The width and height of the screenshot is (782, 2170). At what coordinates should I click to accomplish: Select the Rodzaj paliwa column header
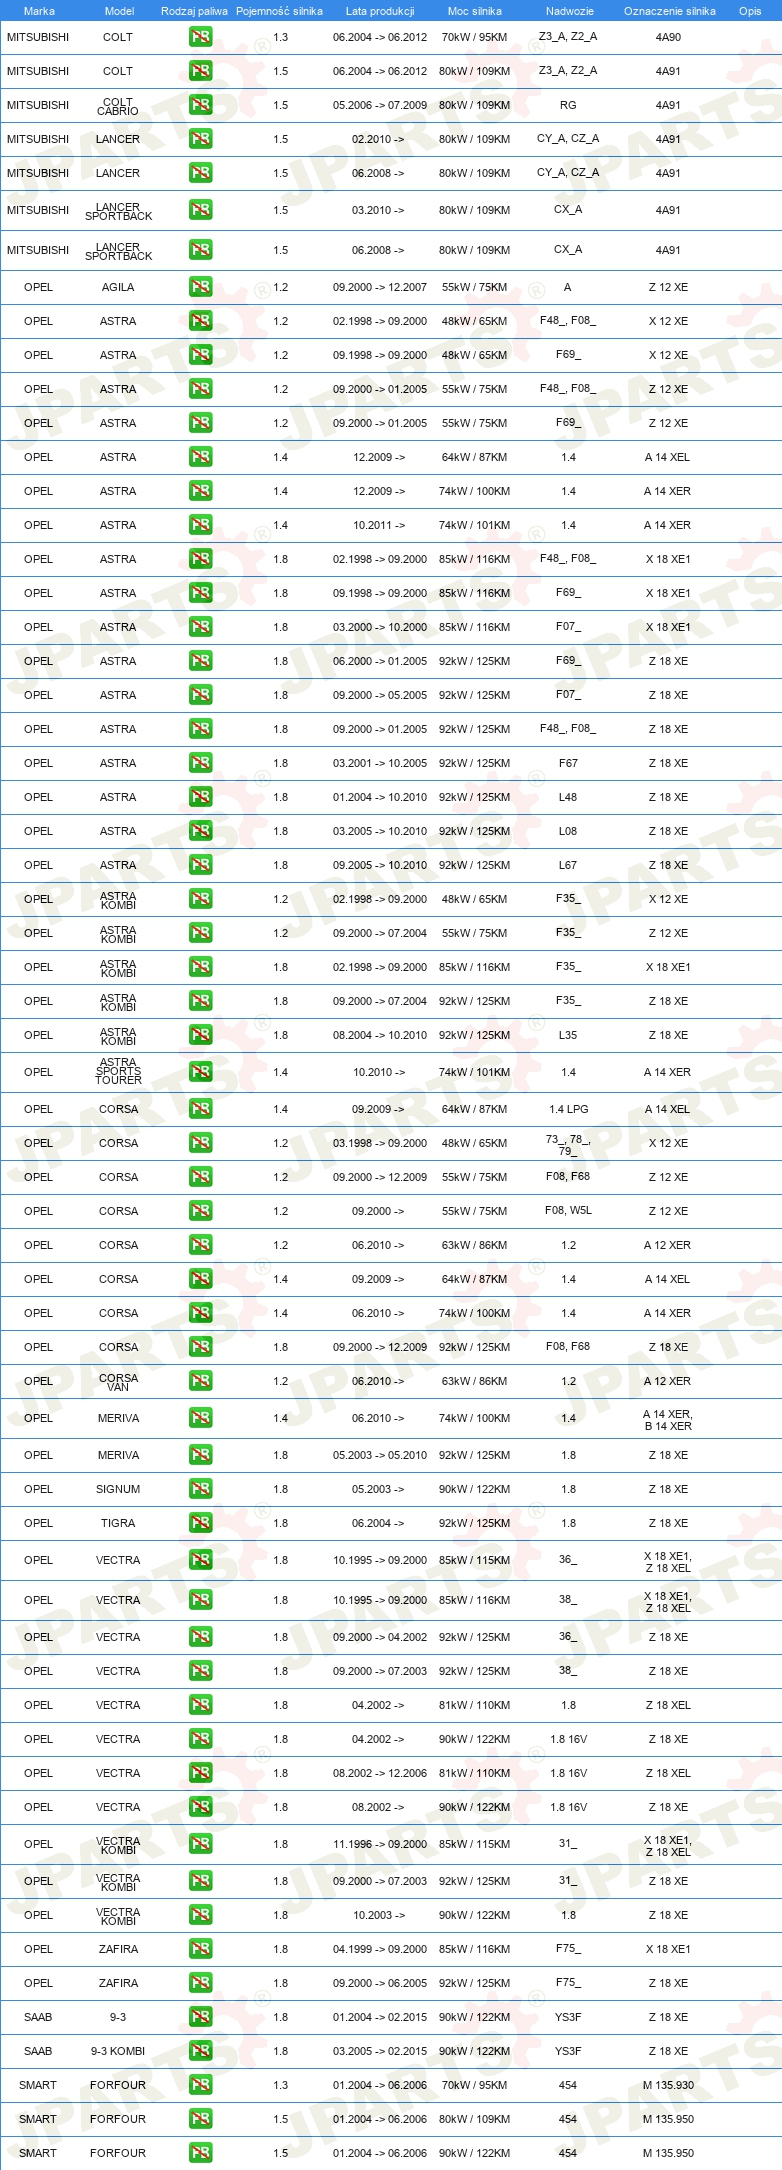point(194,11)
